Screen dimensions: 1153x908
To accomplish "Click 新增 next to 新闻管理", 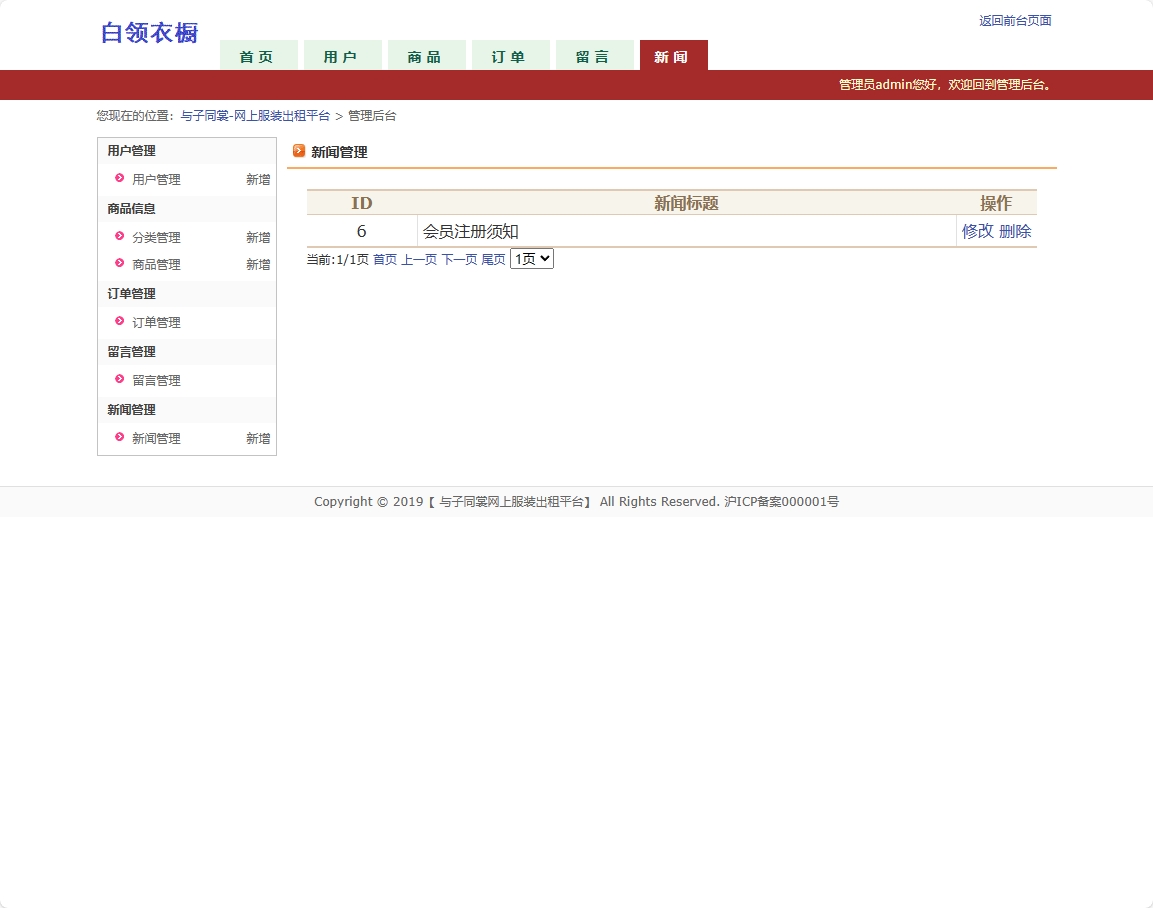I will pyautogui.click(x=257, y=438).
